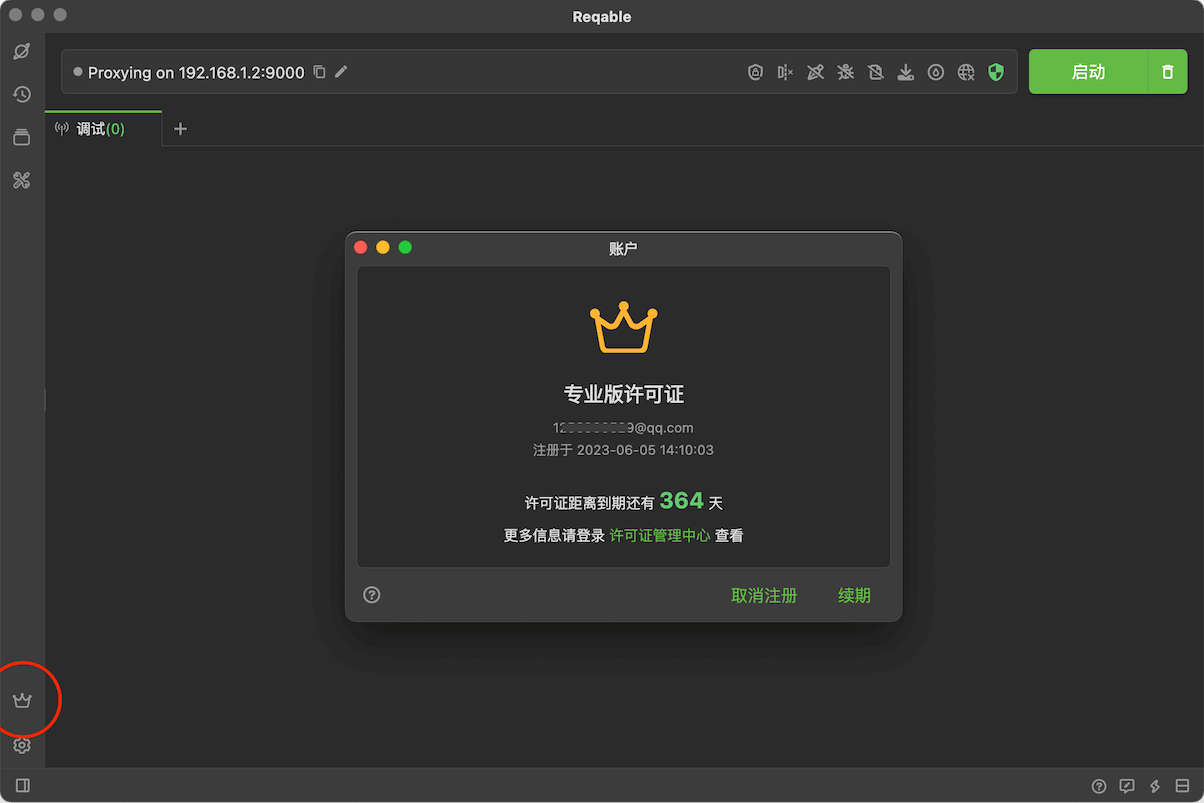Click the 专业版许可证 heading
Image resolution: width=1204 pixels, height=803 pixels.
pos(624,394)
